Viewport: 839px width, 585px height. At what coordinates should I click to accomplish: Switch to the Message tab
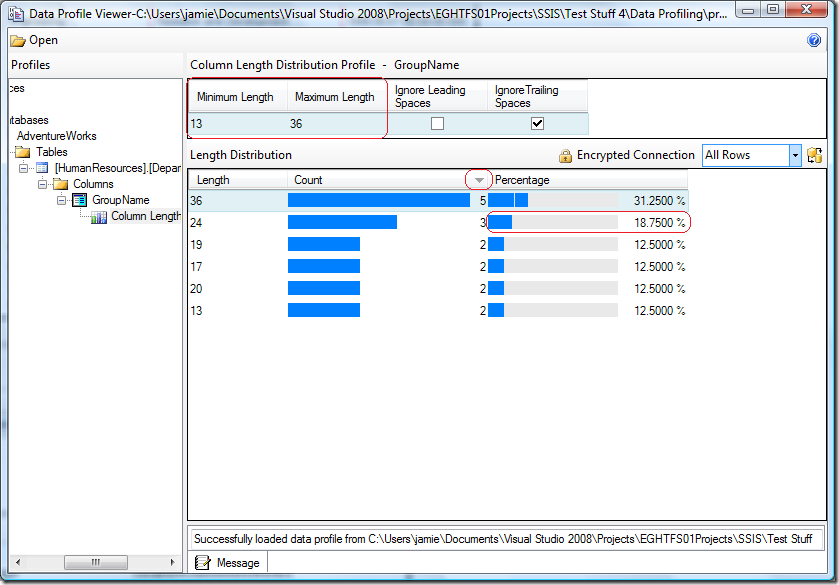(228, 563)
